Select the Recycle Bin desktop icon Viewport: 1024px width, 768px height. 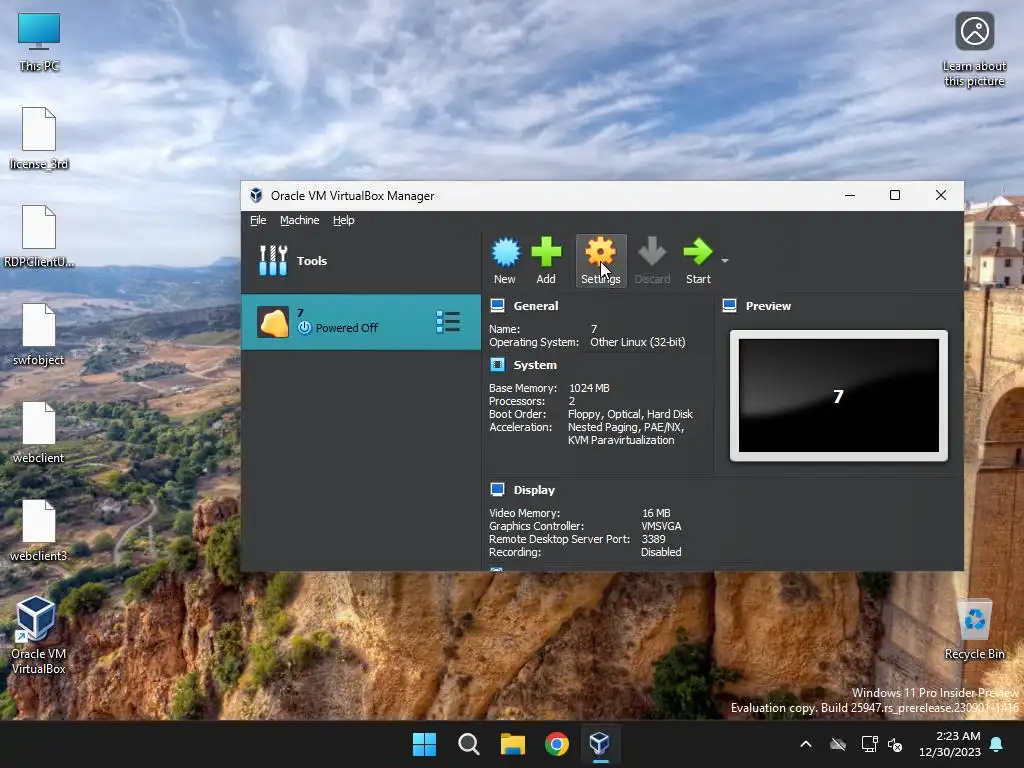coord(974,630)
